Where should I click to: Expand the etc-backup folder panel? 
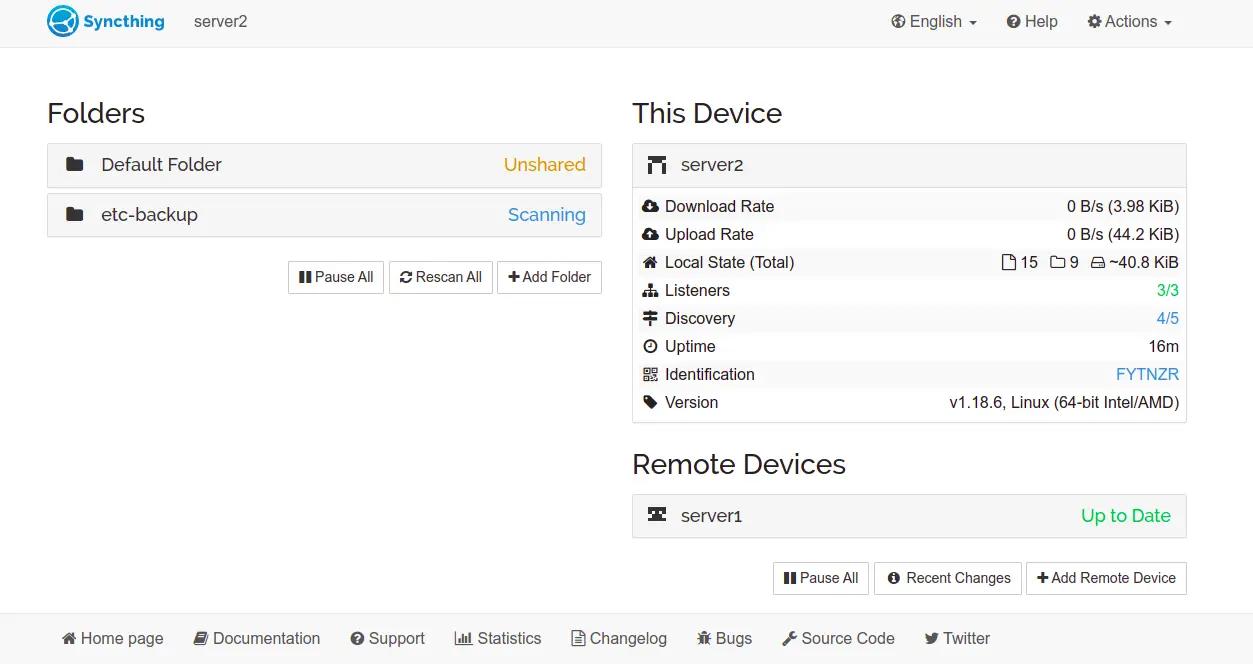point(324,215)
